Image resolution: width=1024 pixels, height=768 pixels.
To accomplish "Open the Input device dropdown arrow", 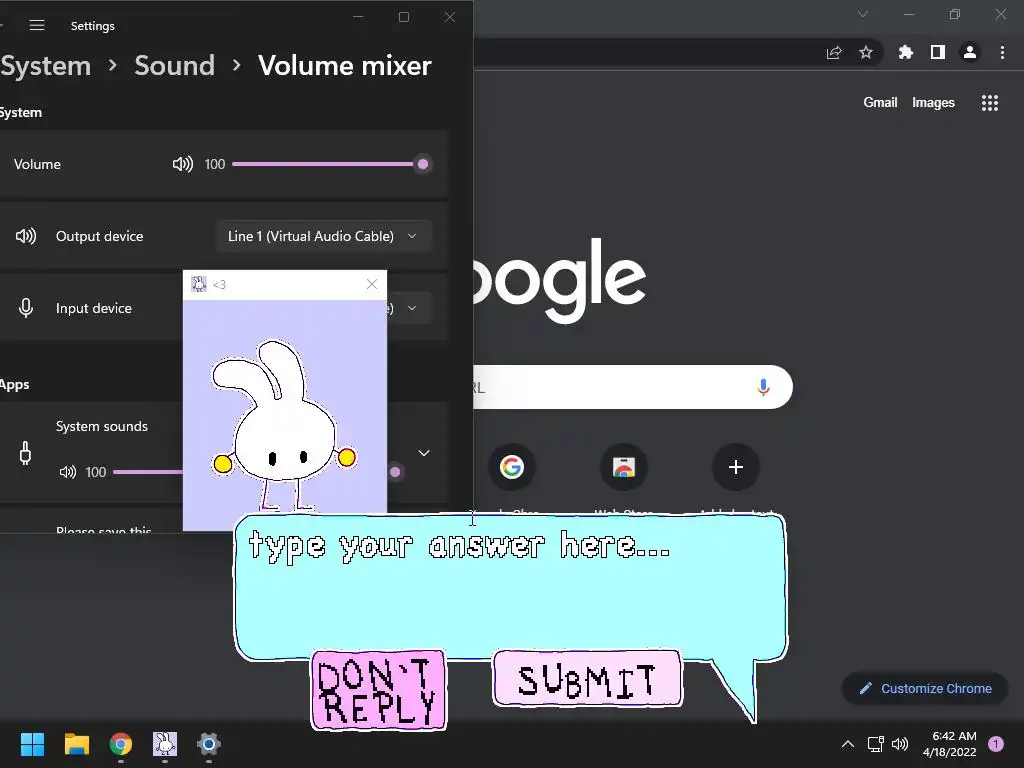I will [412, 308].
